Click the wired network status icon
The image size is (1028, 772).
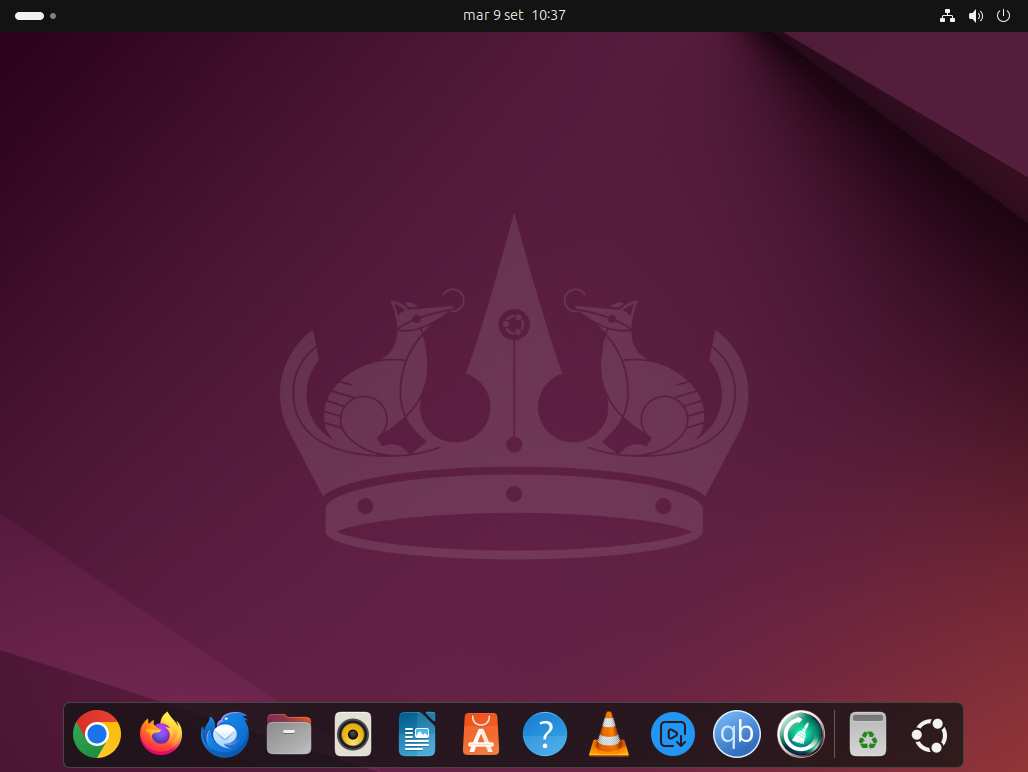click(947, 16)
